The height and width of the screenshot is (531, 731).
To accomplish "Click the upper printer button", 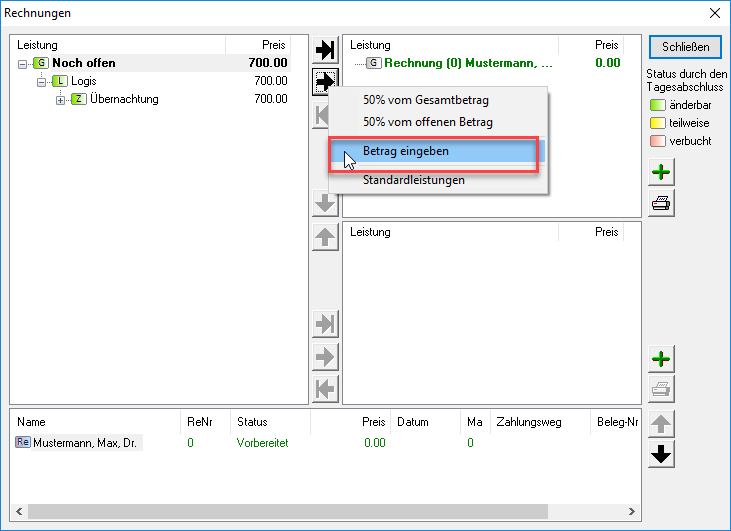I will 661,203.
